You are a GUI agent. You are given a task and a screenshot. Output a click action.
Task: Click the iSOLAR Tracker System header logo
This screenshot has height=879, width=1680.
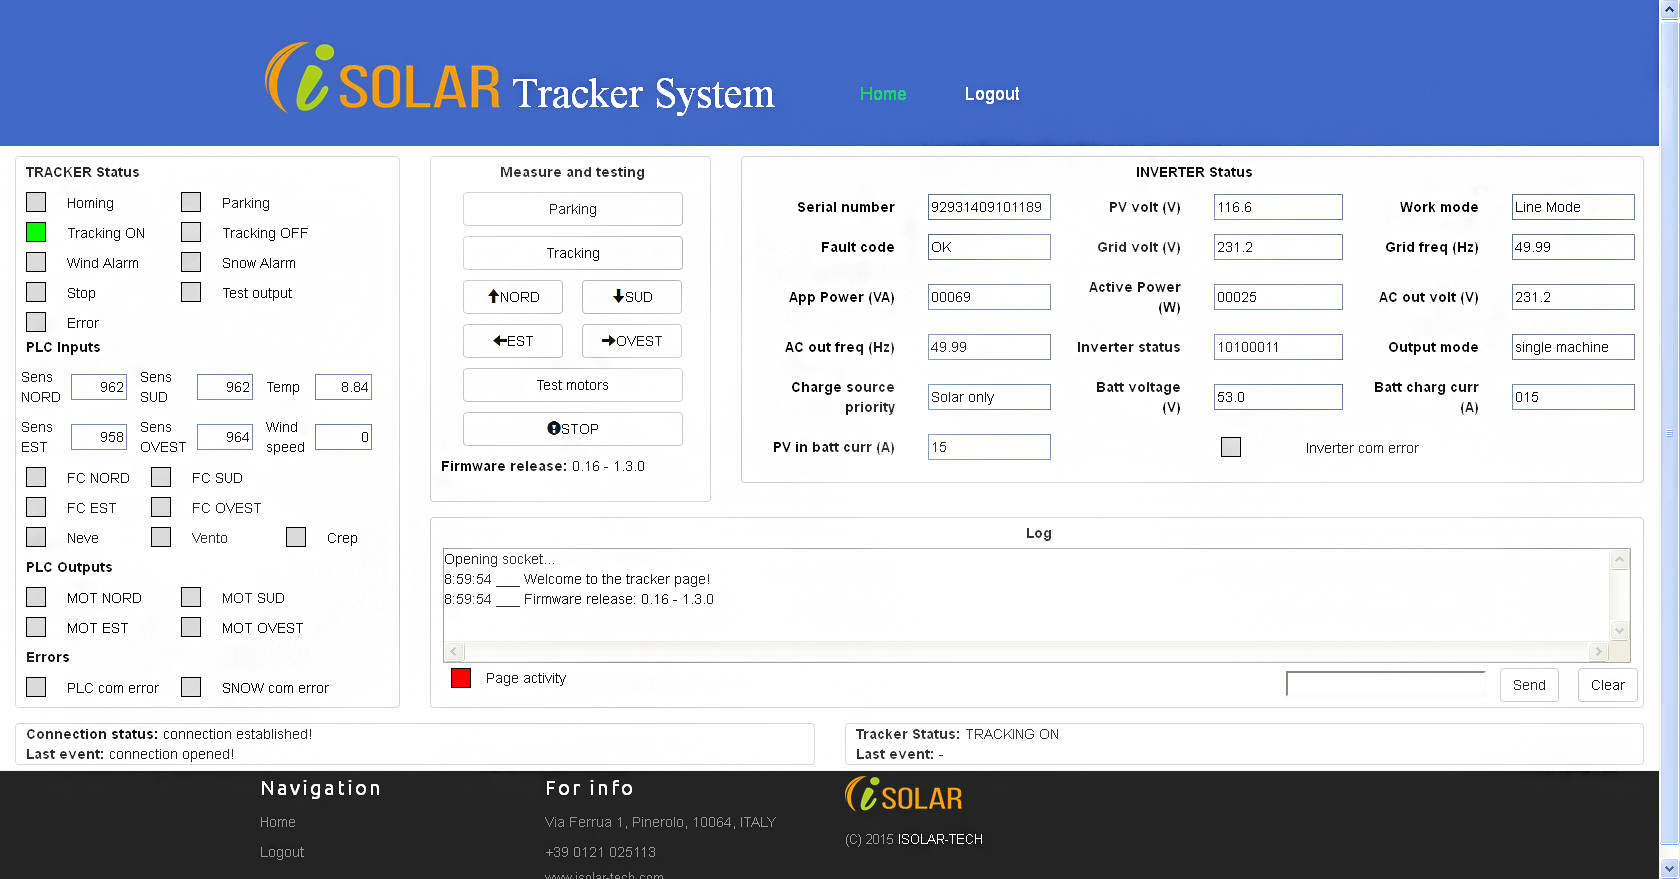click(x=519, y=80)
